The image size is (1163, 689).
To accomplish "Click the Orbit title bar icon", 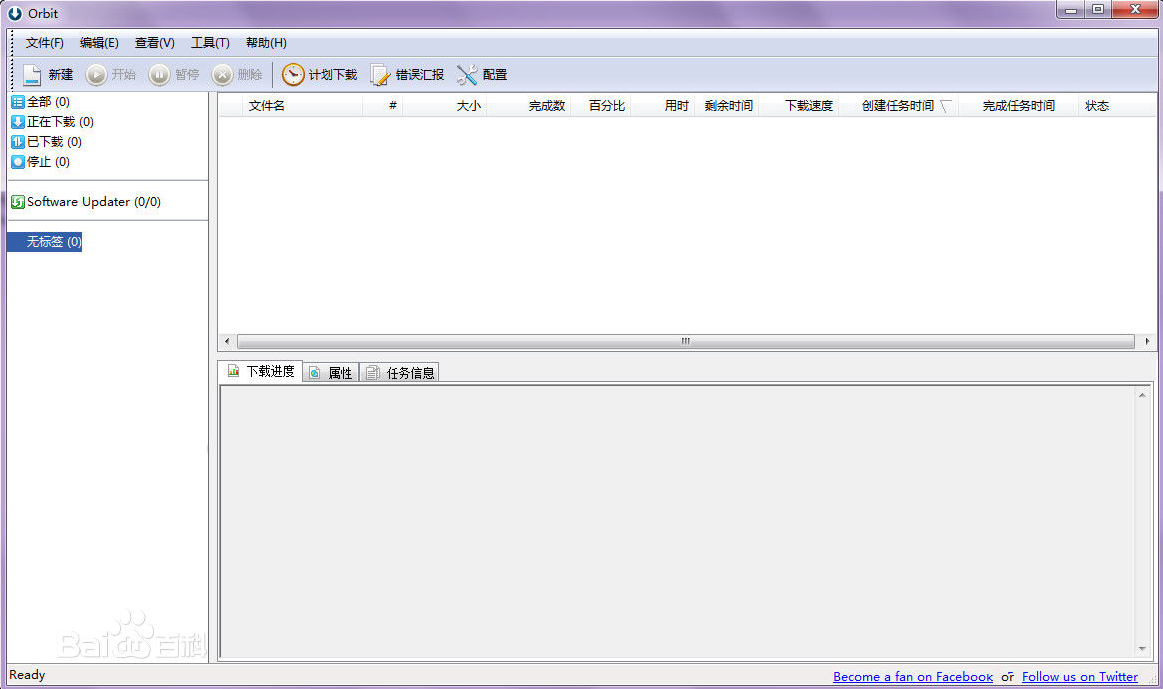I will 15,13.
